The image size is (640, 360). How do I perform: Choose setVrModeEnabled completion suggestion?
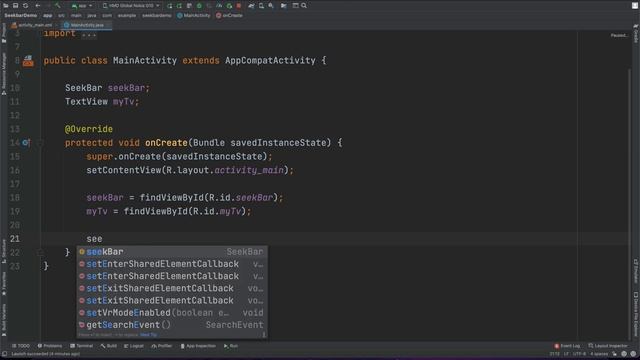tap(172, 313)
